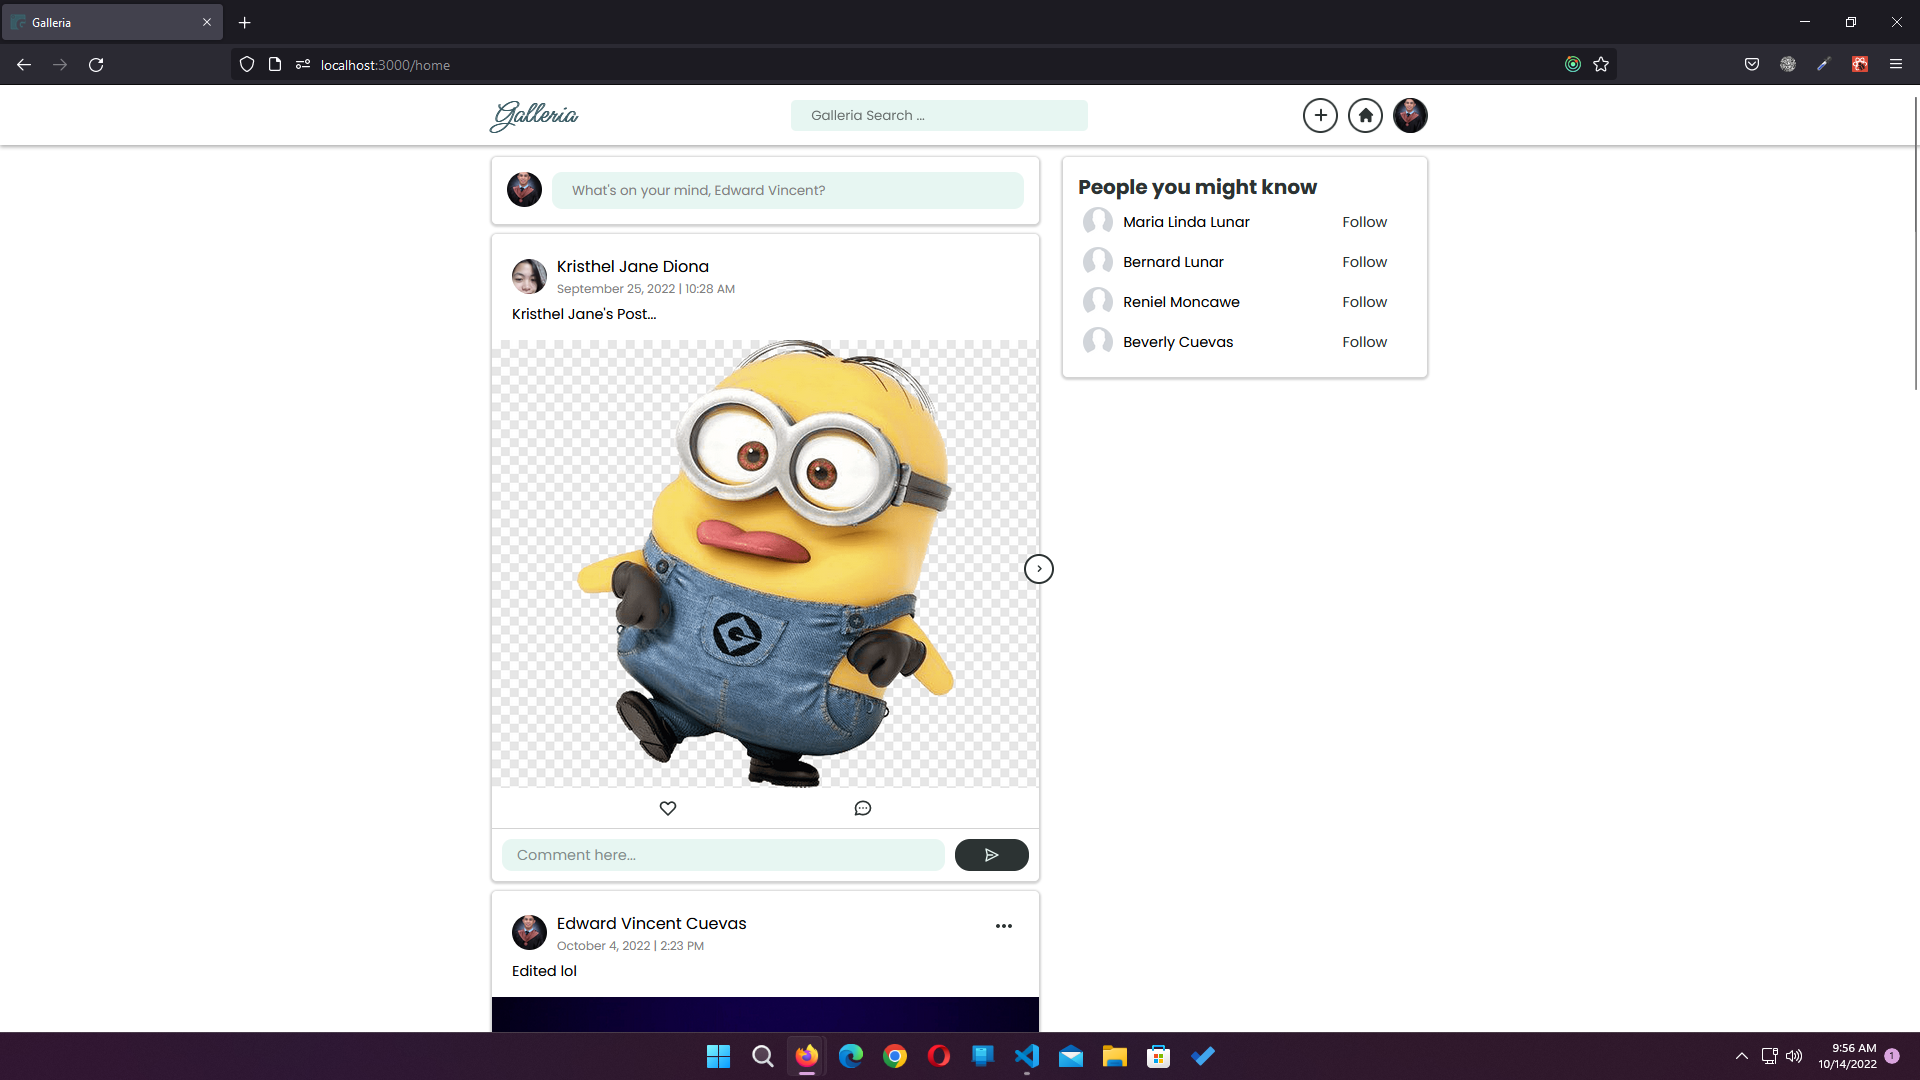Focus the Galleria Search field
1920x1080 pixels.
(x=938, y=115)
